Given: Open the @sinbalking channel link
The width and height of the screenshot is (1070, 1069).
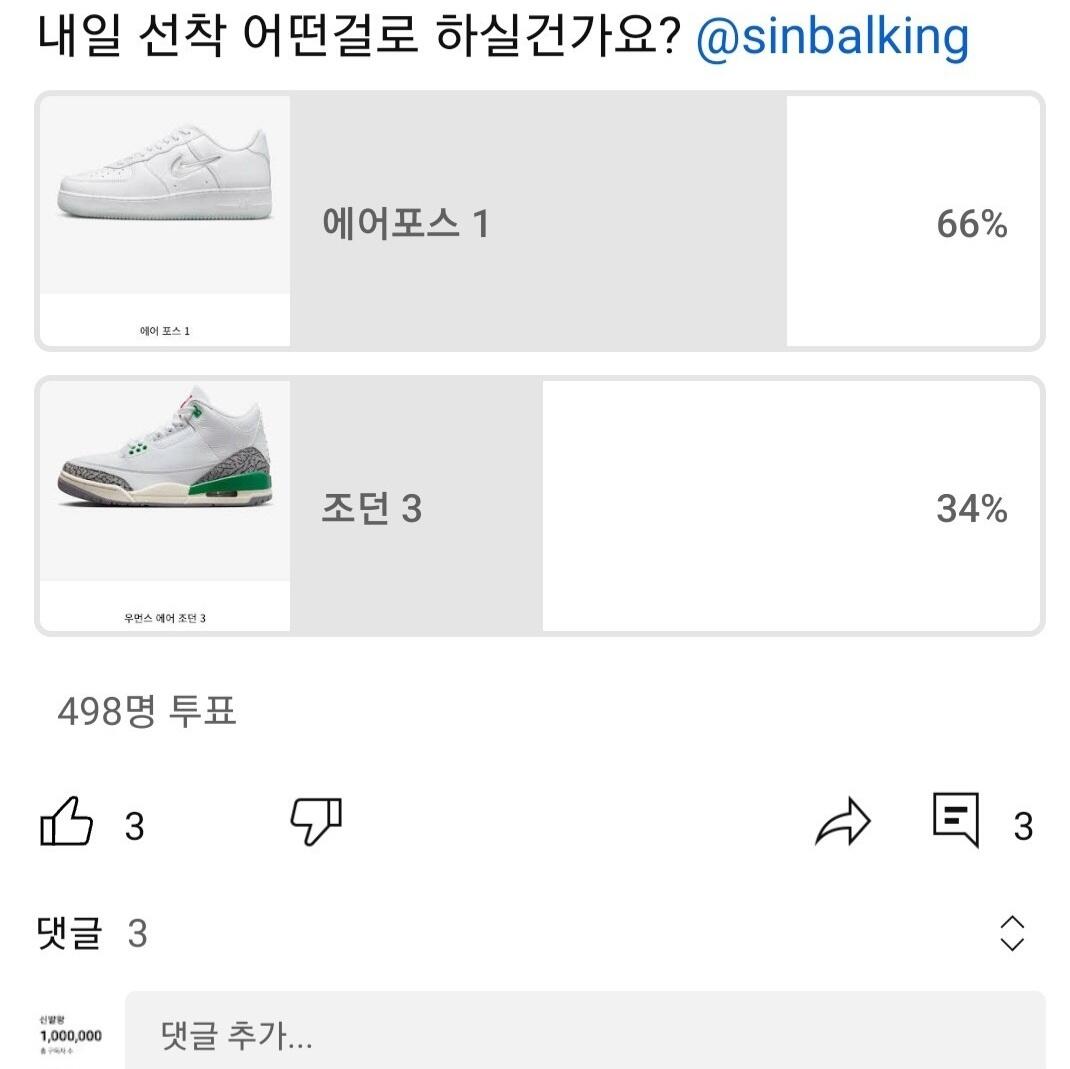Looking at the screenshot, I should (x=832, y=37).
